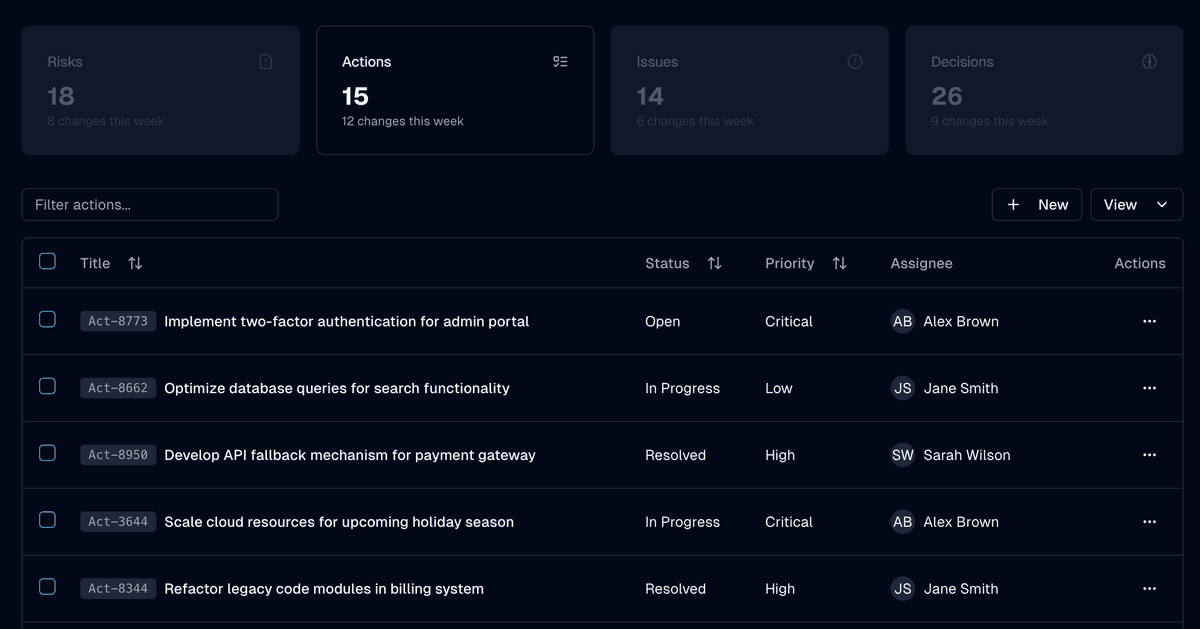1200x629 pixels.
Task: Select all rows with the header checkbox
Action: pos(47,261)
